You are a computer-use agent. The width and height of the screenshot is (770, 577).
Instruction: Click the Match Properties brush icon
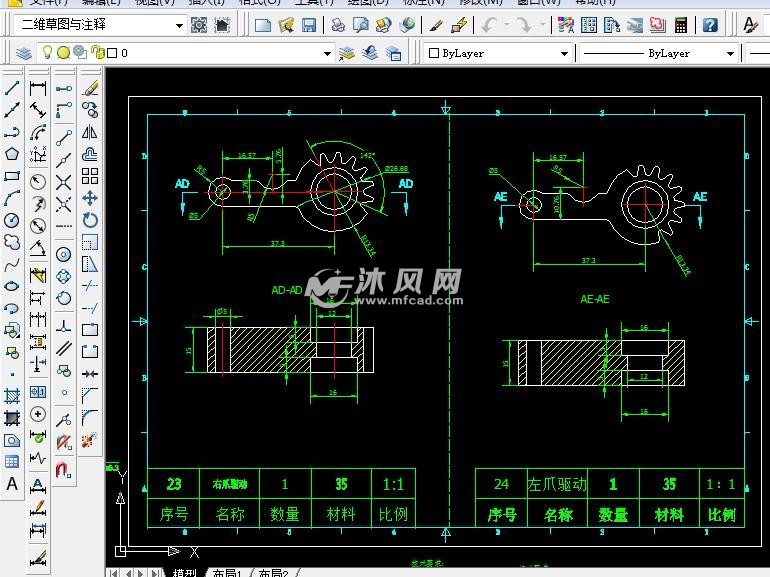click(x=436, y=25)
